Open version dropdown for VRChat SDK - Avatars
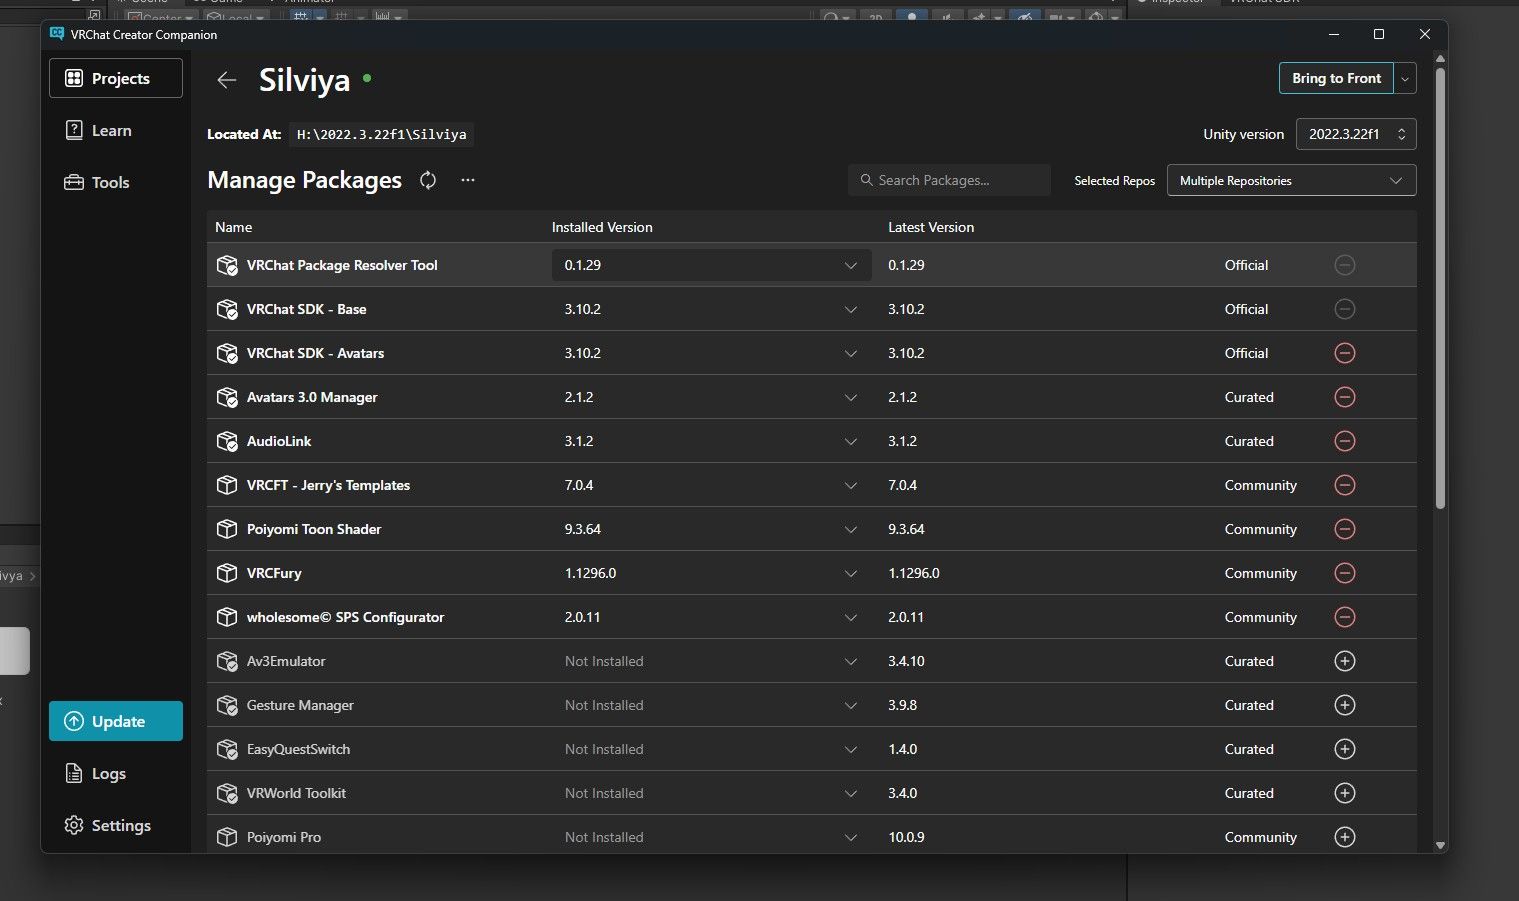Viewport: 1519px width, 901px height. (711, 353)
